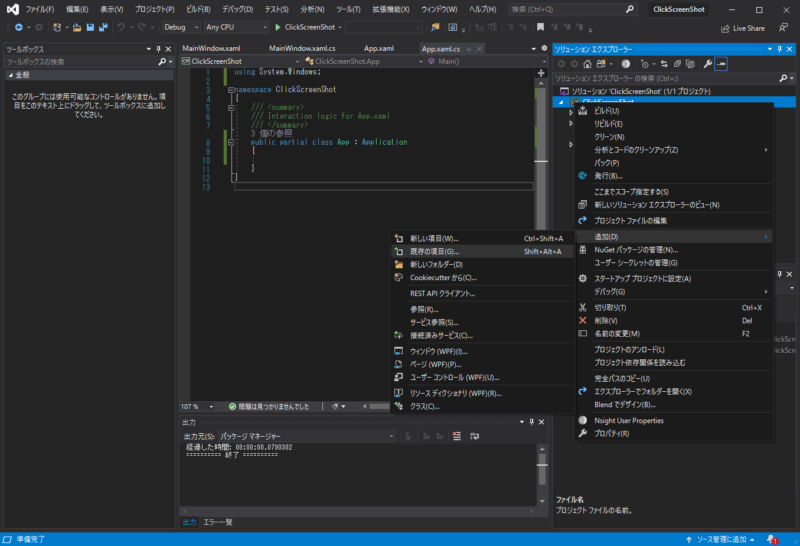Click the ツールボックスの検索 search field
800x546 pixels.
[x=81, y=62]
